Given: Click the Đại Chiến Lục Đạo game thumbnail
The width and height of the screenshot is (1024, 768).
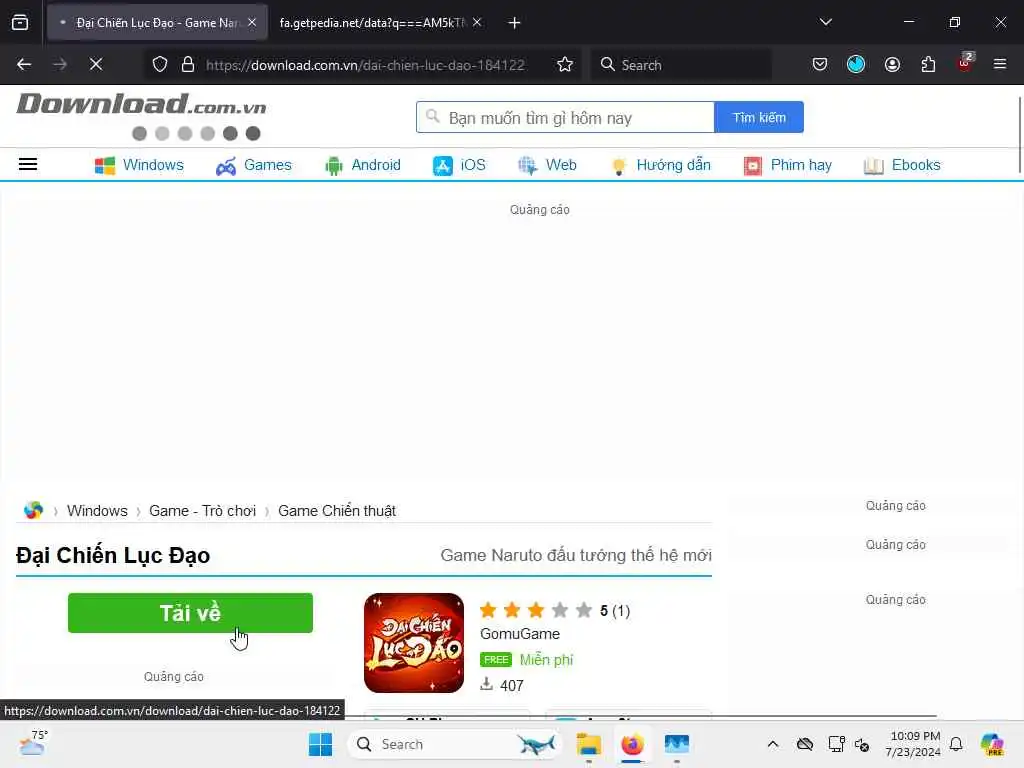Looking at the screenshot, I should point(414,643).
